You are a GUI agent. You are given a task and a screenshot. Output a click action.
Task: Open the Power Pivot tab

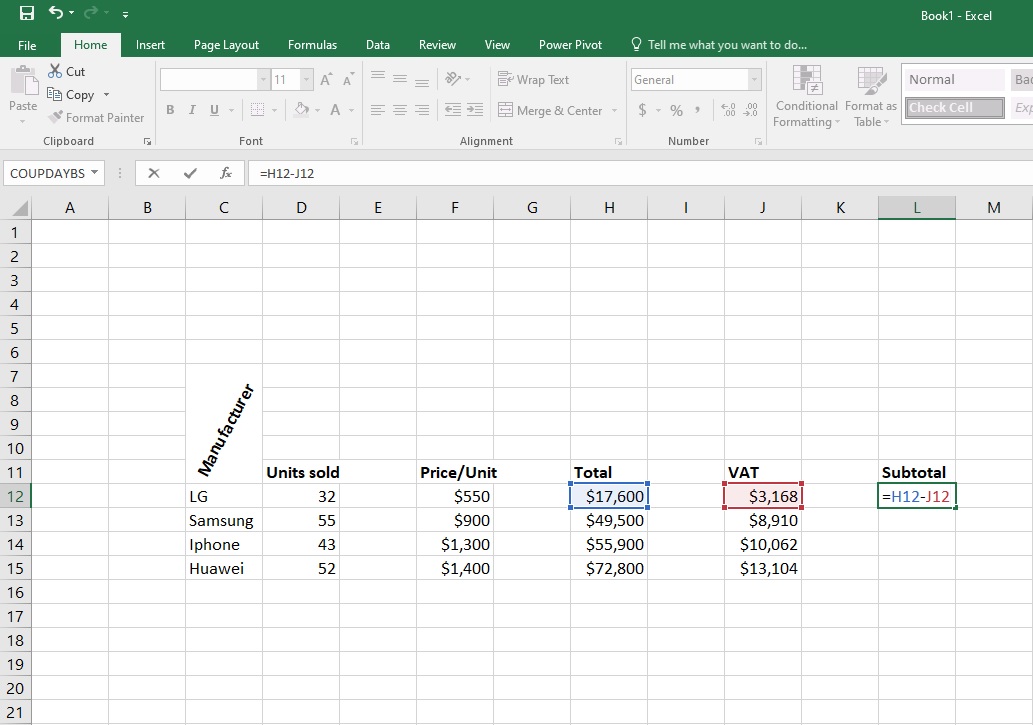point(570,45)
